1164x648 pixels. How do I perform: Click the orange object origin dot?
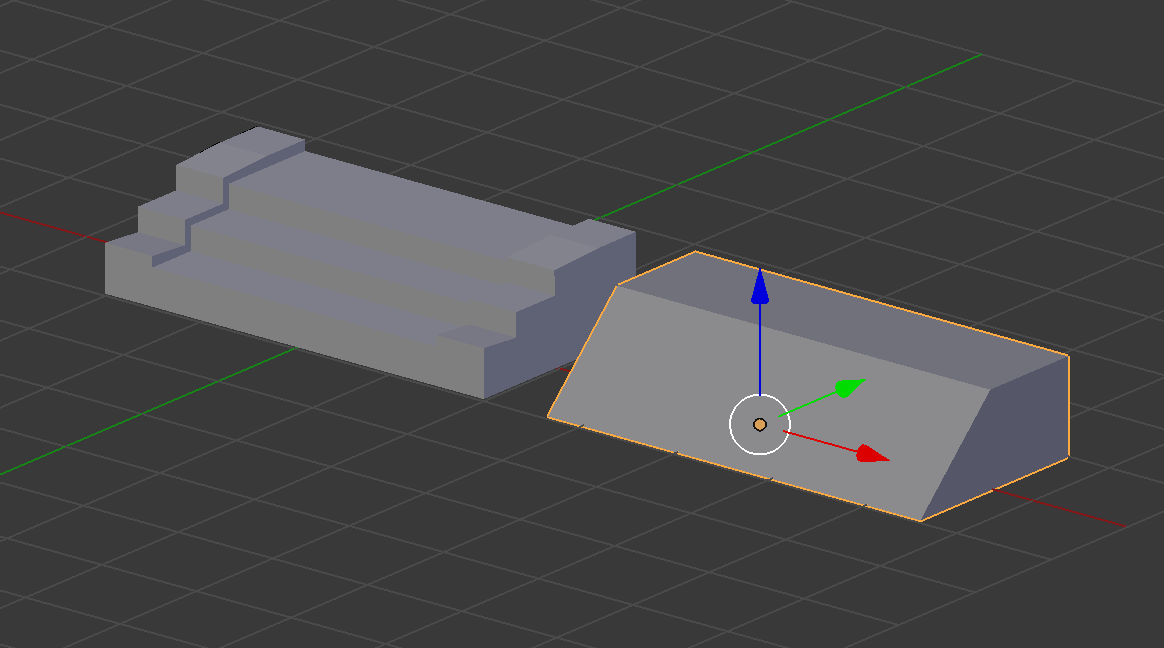(x=760, y=424)
